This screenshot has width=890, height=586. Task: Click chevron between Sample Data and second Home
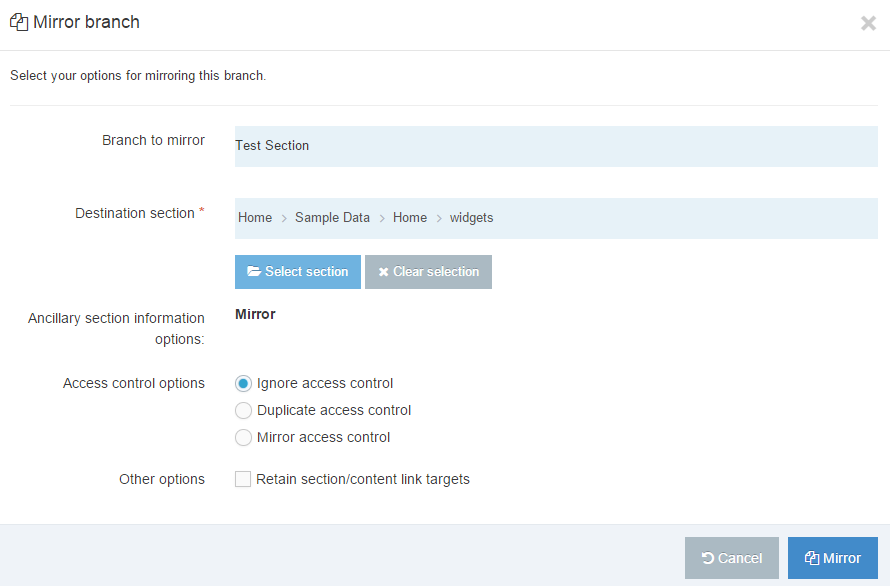pos(382,218)
